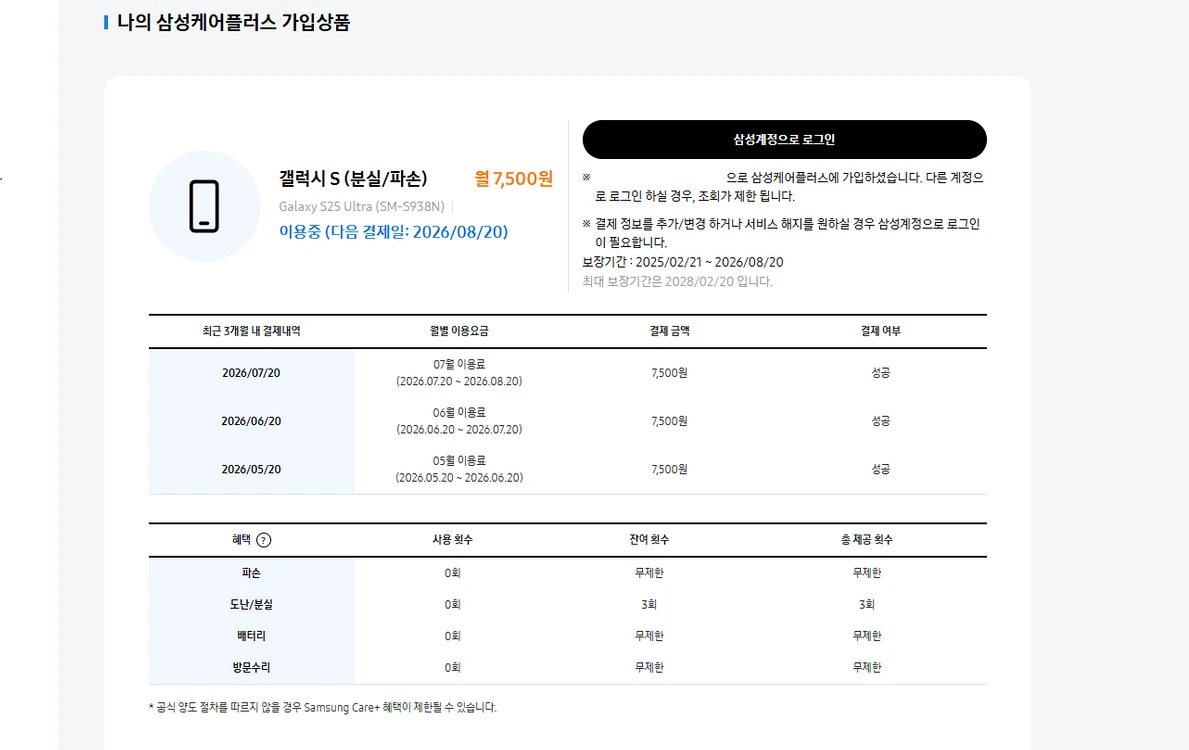Select the 2026/06/20 payment date cell
The image size is (1189, 750).
[x=251, y=421]
